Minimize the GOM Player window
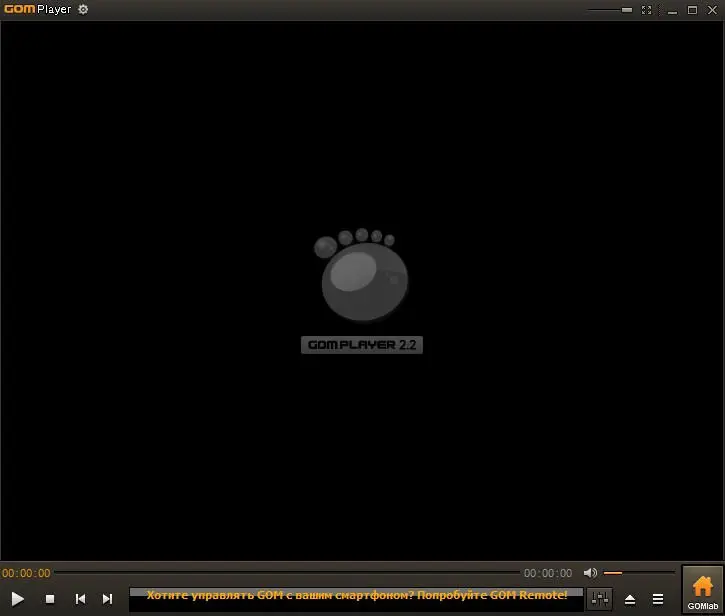725x616 pixels. point(672,10)
